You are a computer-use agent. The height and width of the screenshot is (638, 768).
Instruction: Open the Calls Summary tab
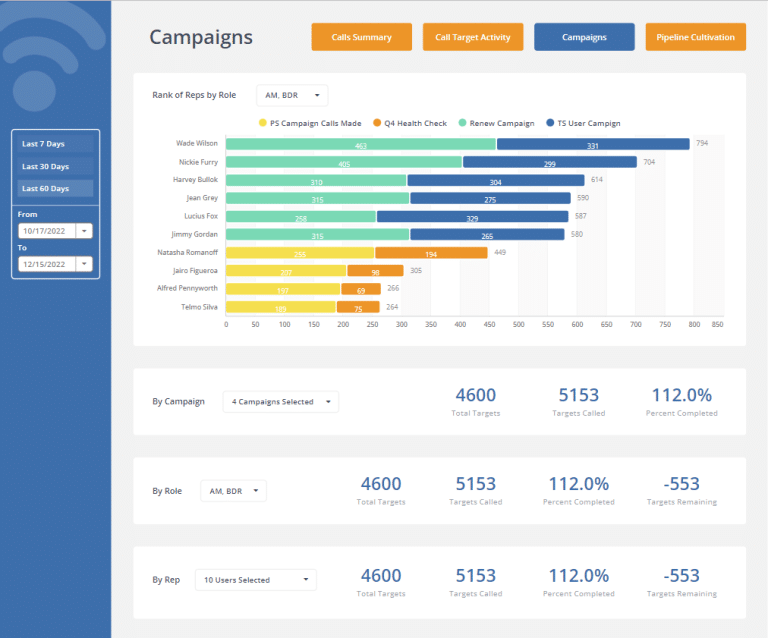click(x=361, y=37)
